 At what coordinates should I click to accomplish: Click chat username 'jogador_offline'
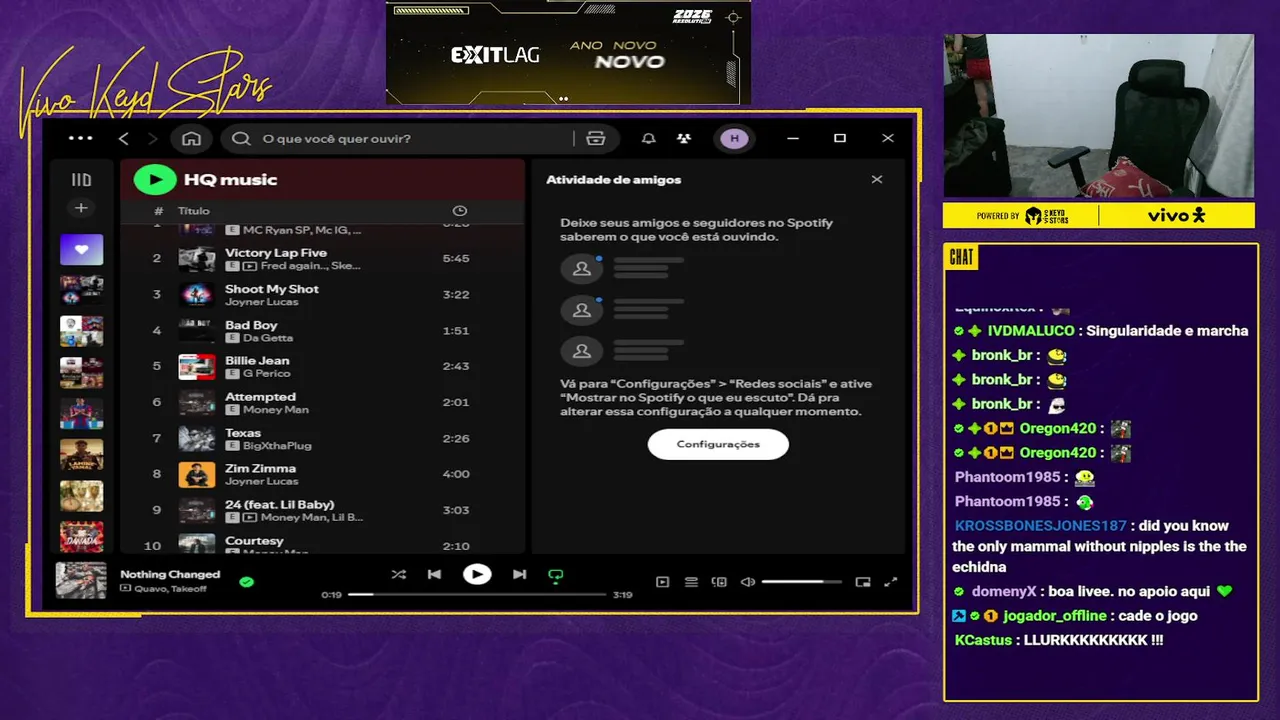(1055, 616)
